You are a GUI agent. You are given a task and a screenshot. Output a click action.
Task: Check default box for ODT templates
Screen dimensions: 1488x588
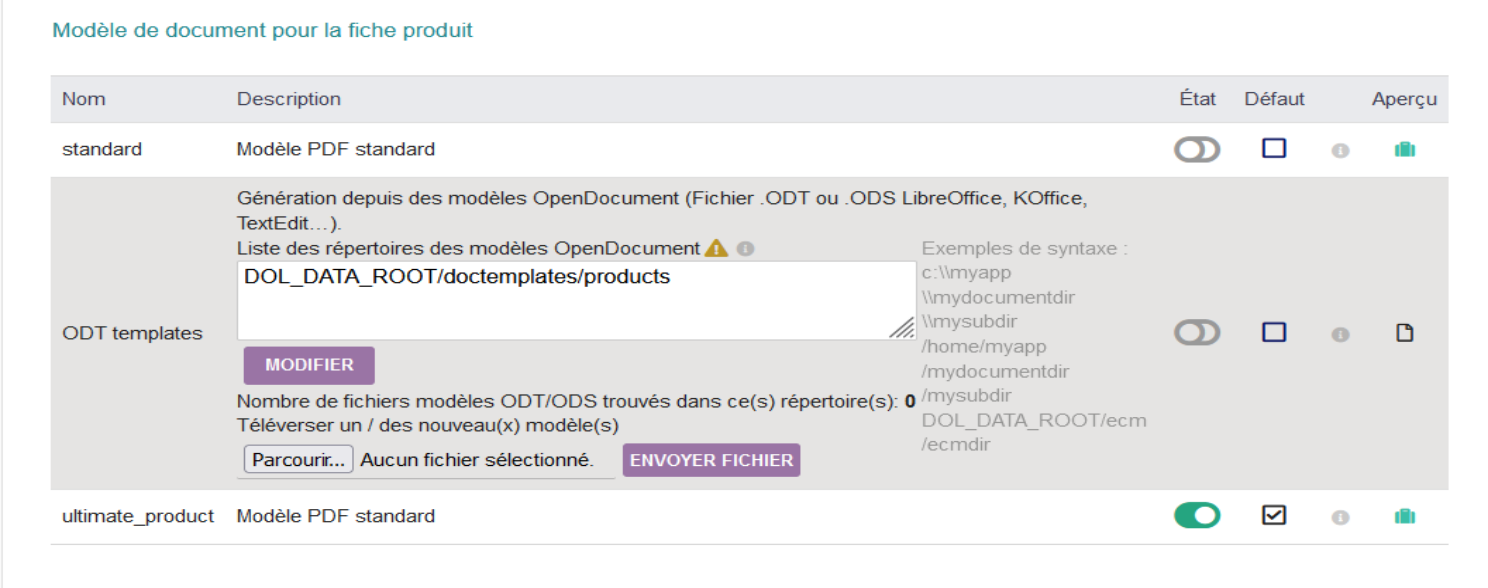coord(1274,332)
